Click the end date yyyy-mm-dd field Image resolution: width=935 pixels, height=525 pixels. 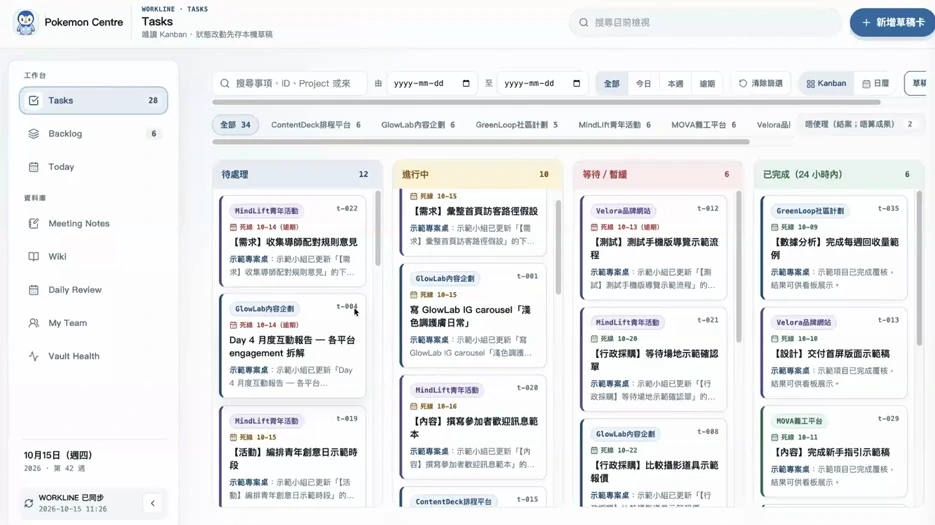pos(542,84)
